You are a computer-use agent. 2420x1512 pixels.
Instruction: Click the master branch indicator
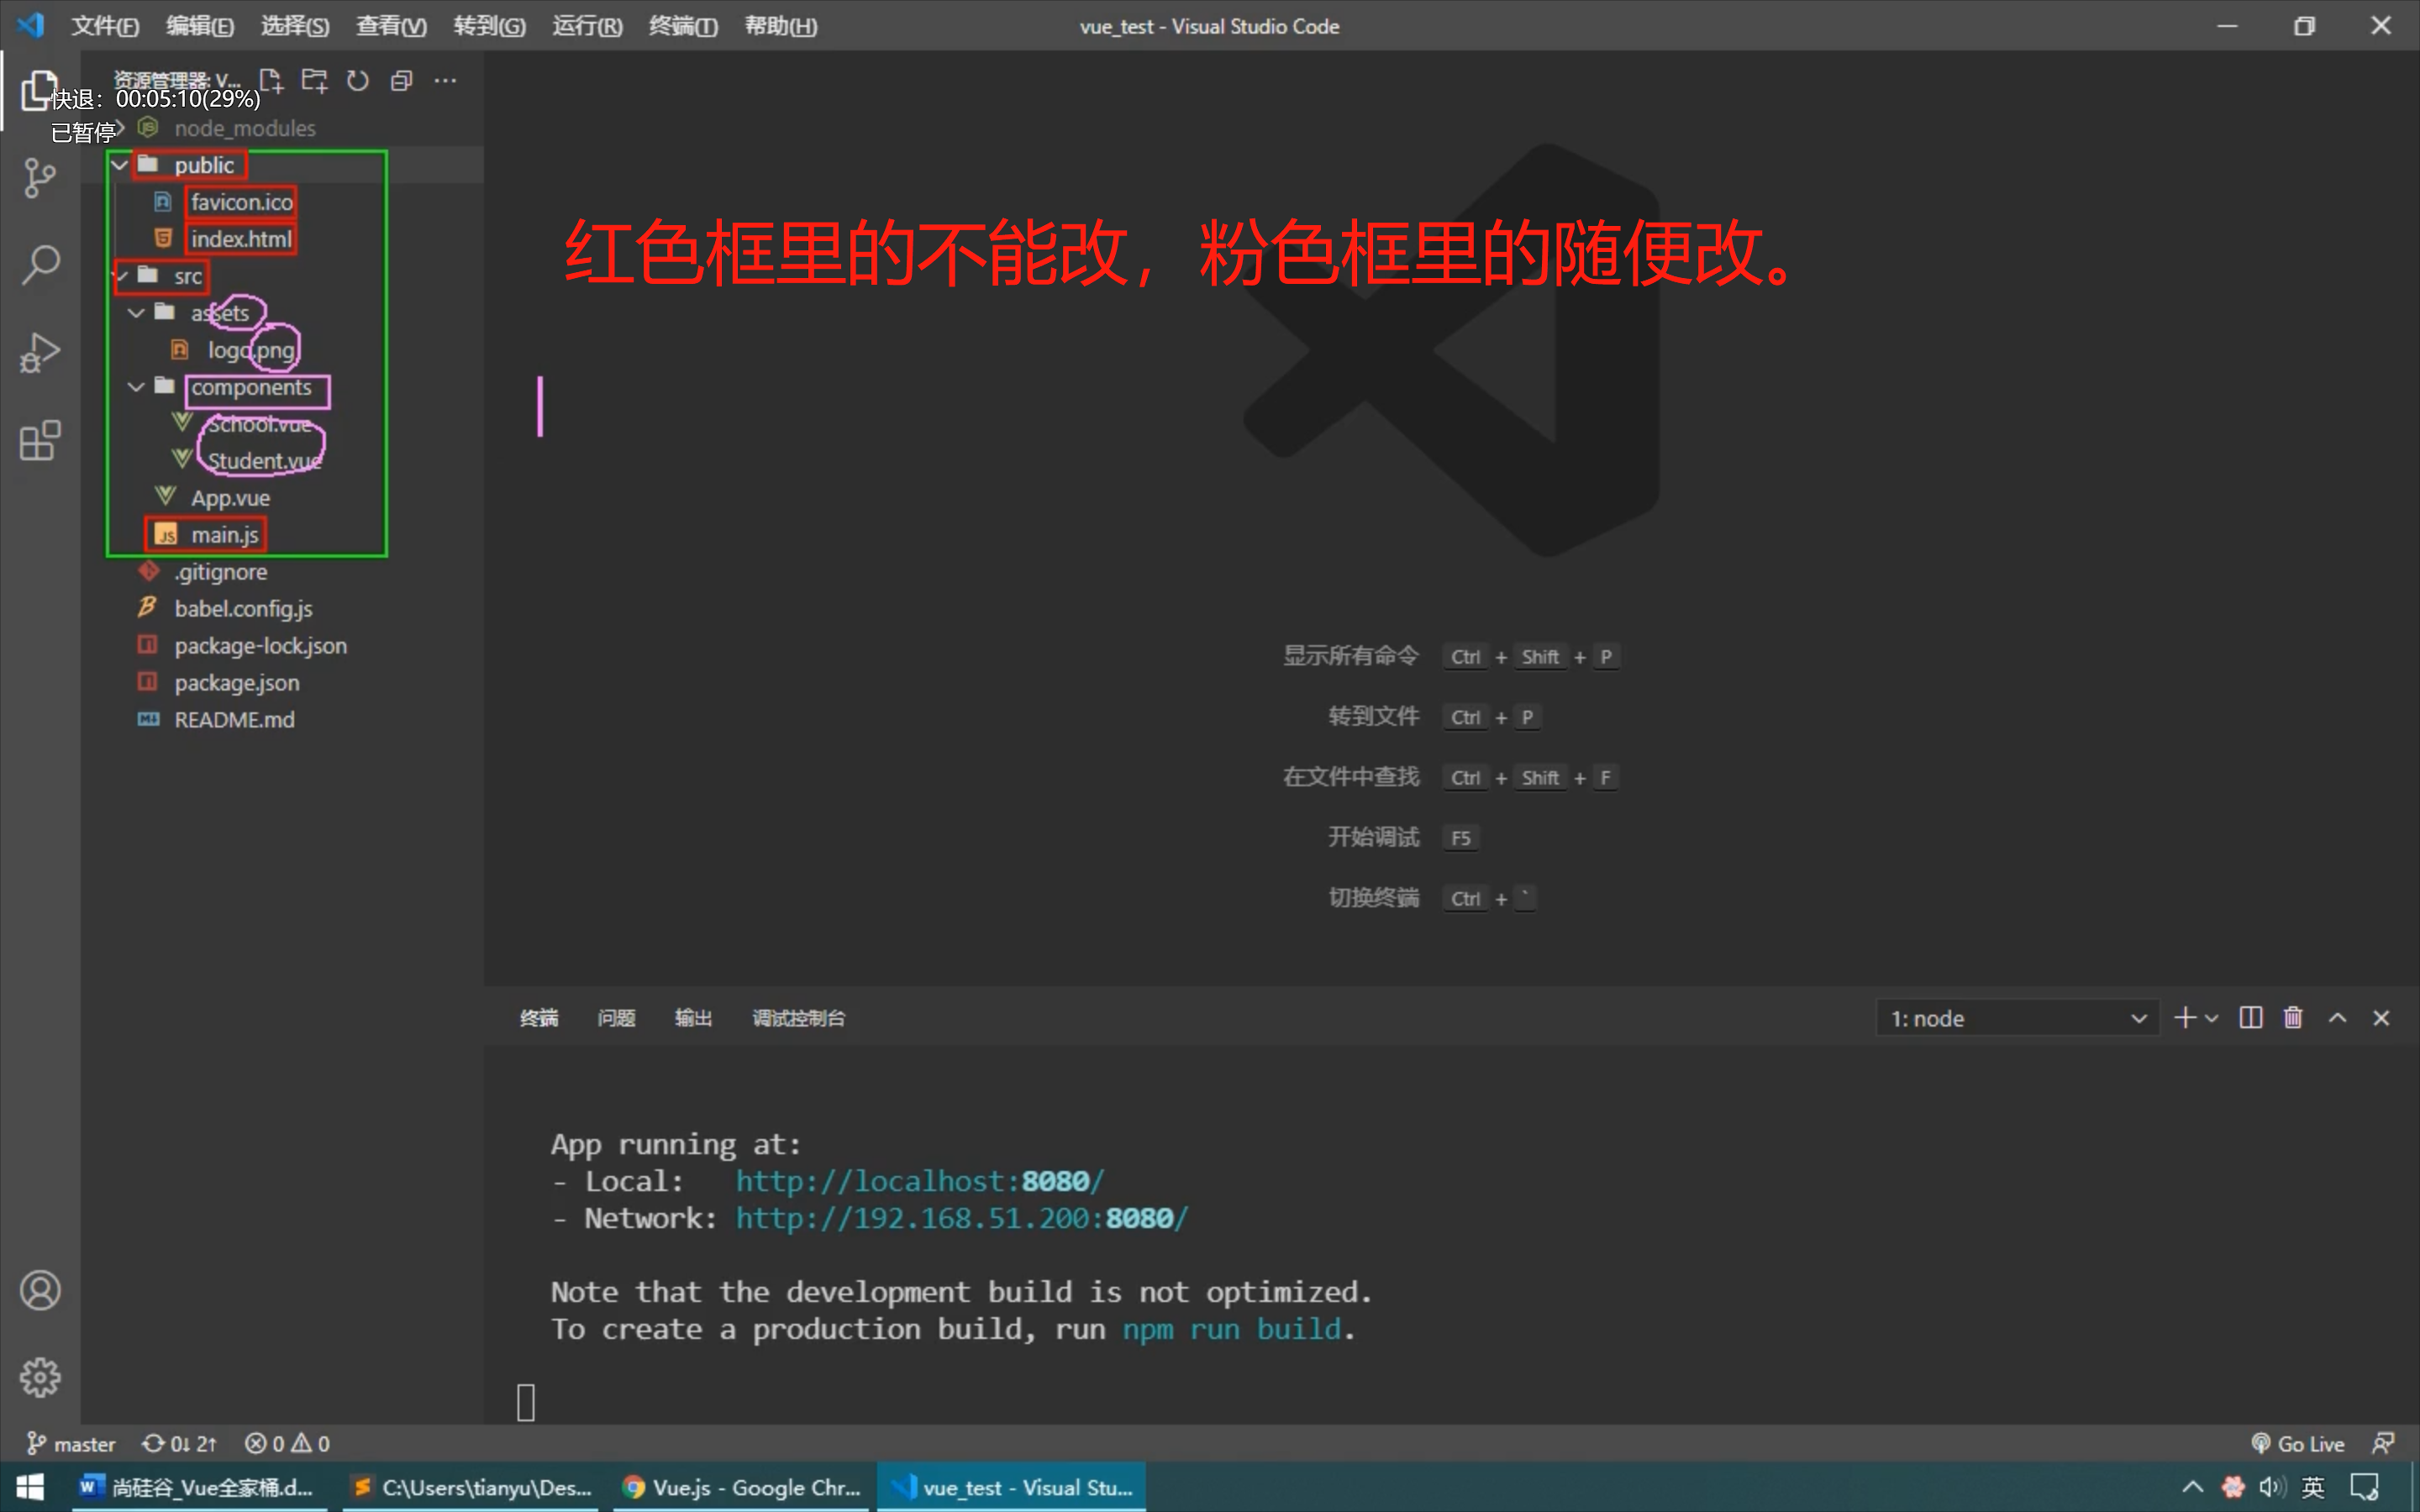click(71, 1444)
